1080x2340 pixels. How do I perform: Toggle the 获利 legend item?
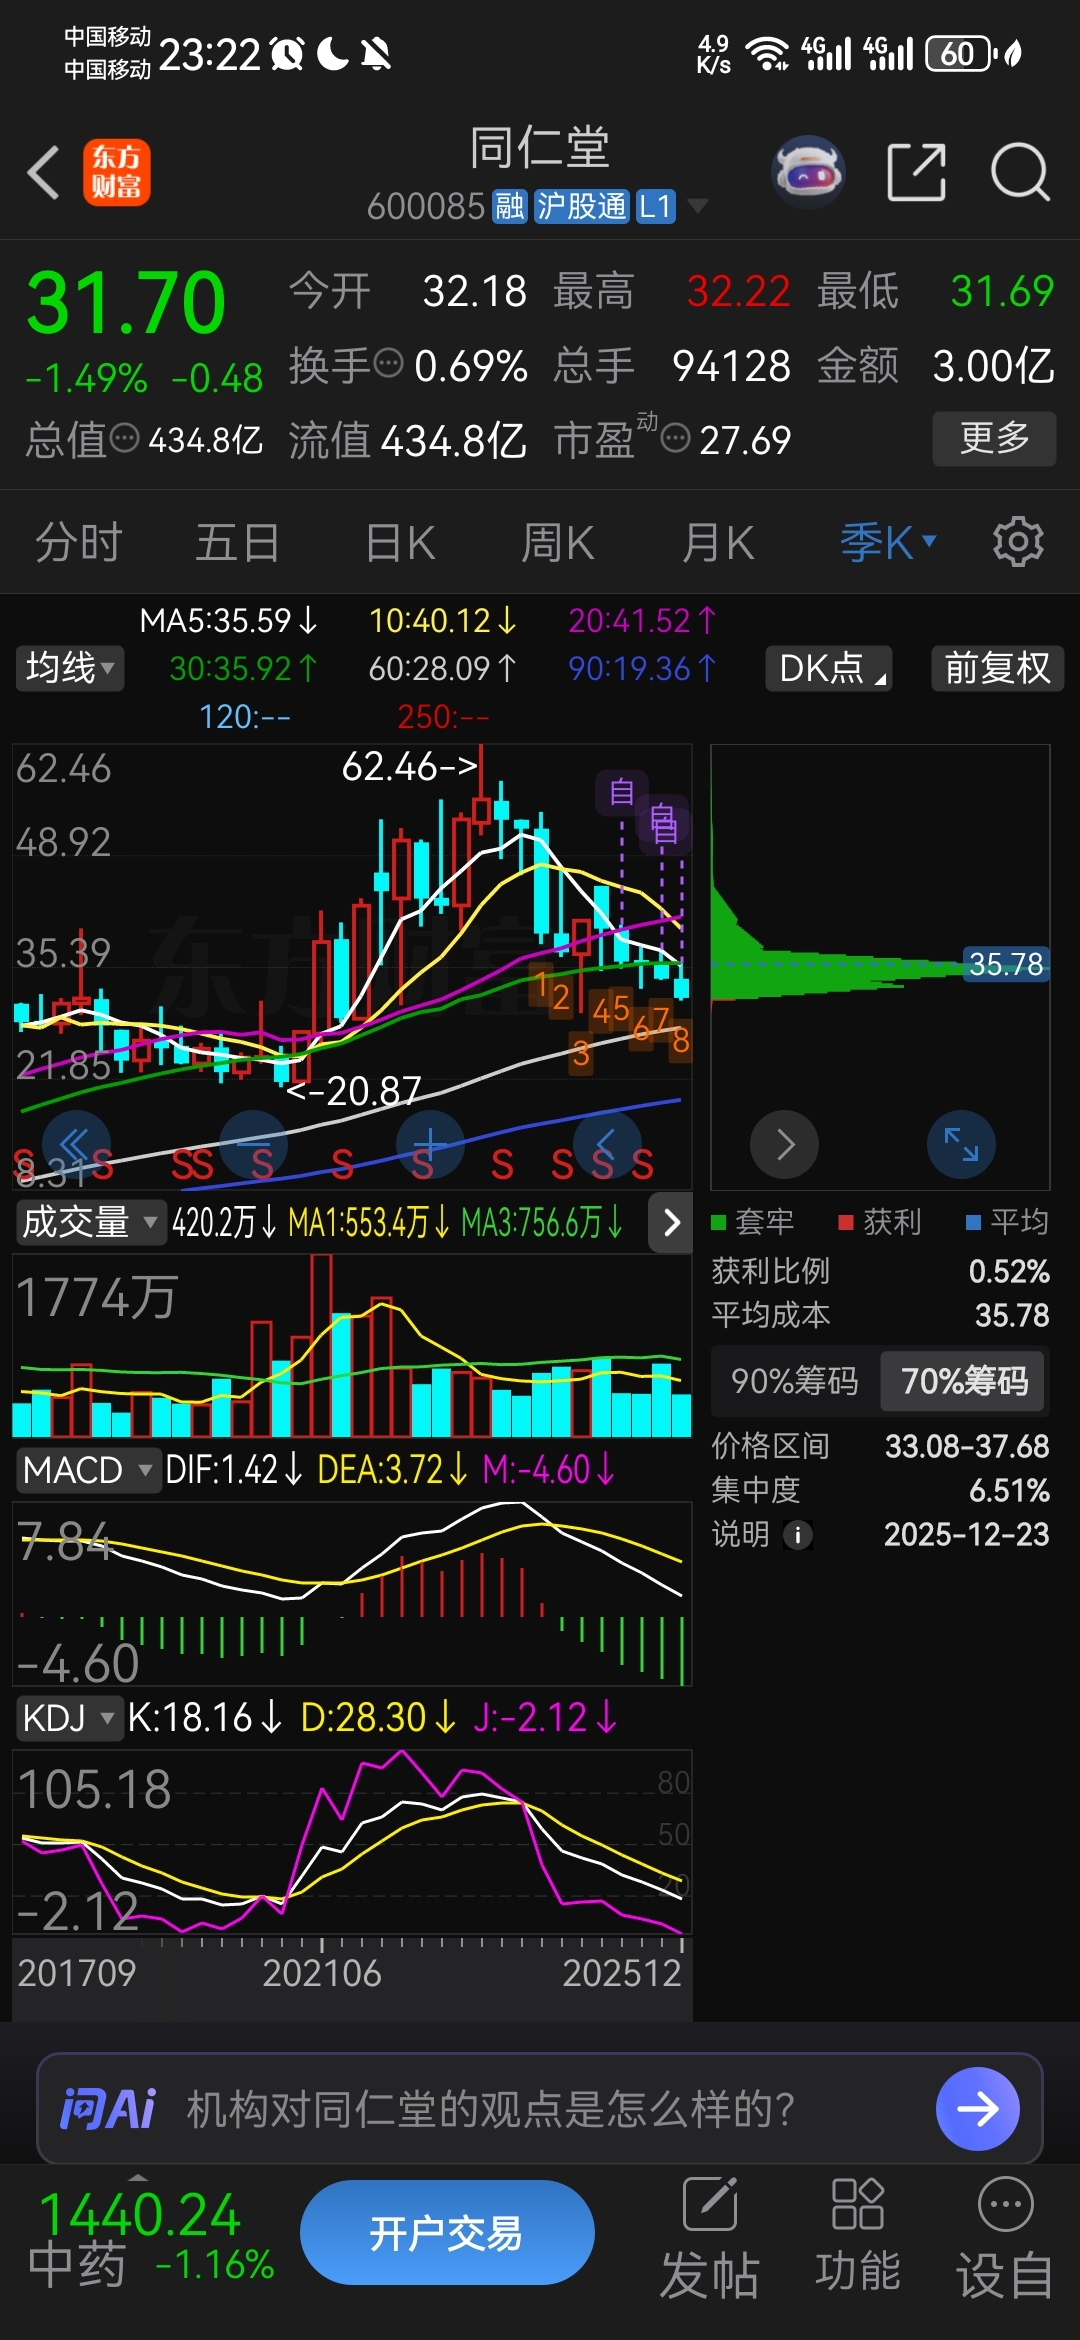(x=880, y=1221)
